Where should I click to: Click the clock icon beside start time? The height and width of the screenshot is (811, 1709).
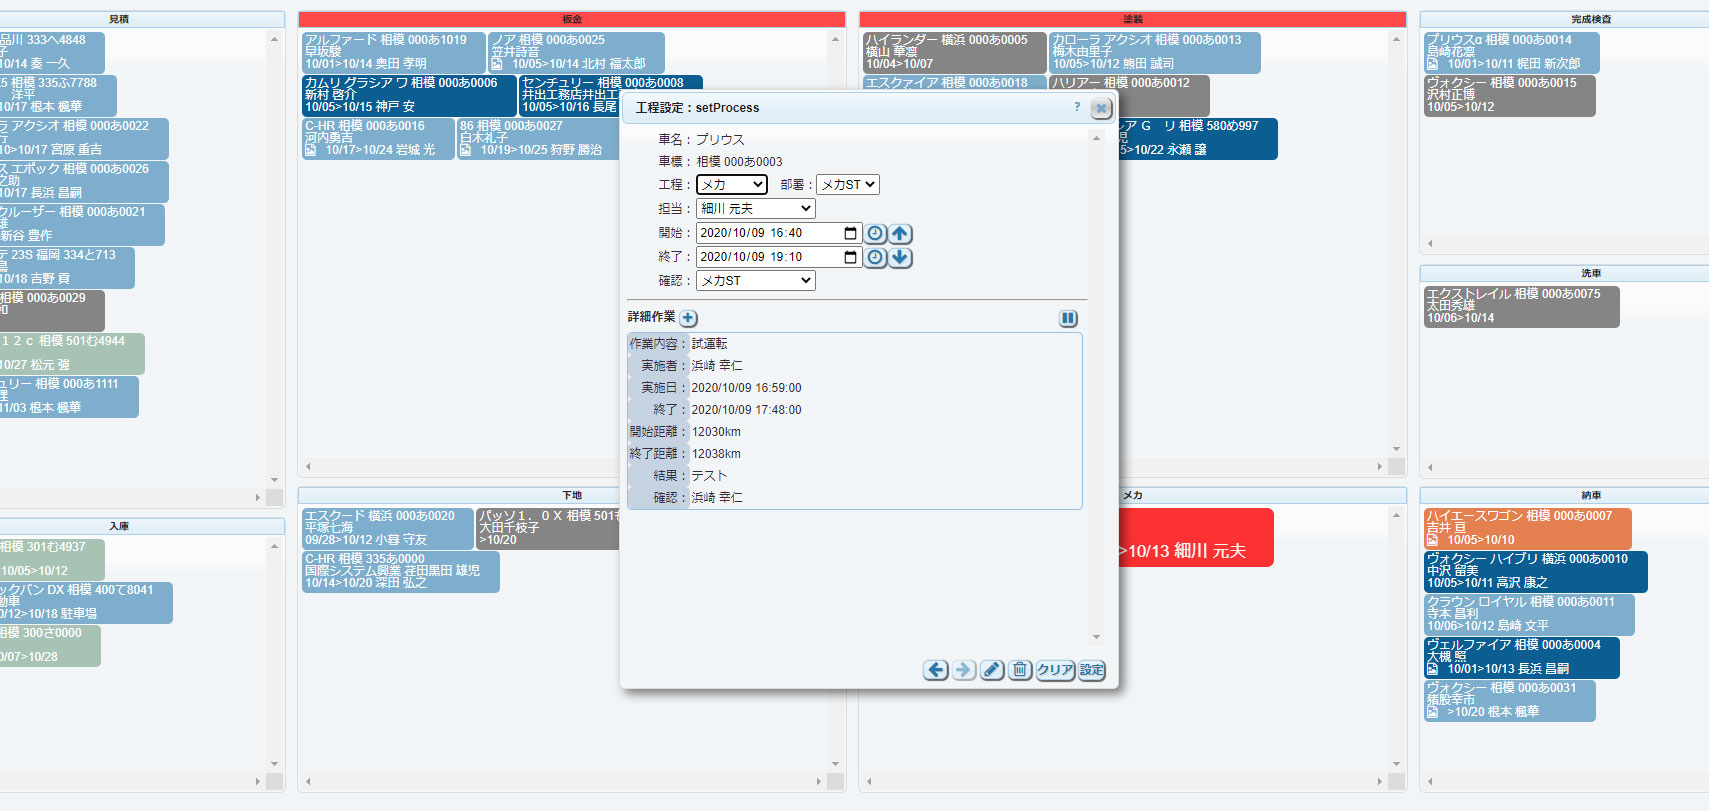(x=875, y=233)
